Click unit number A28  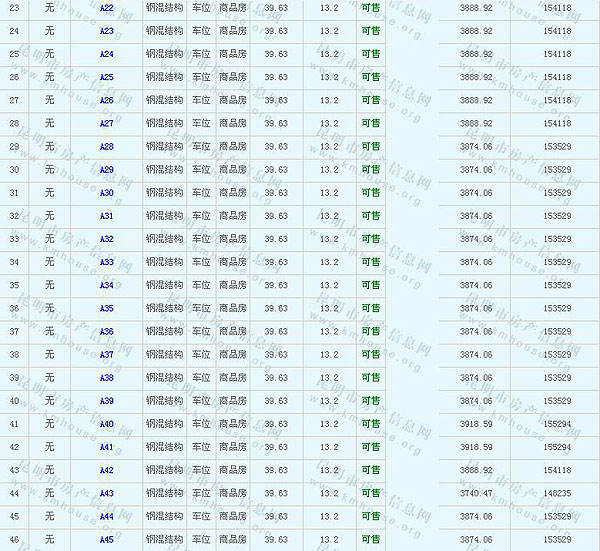[107, 146]
